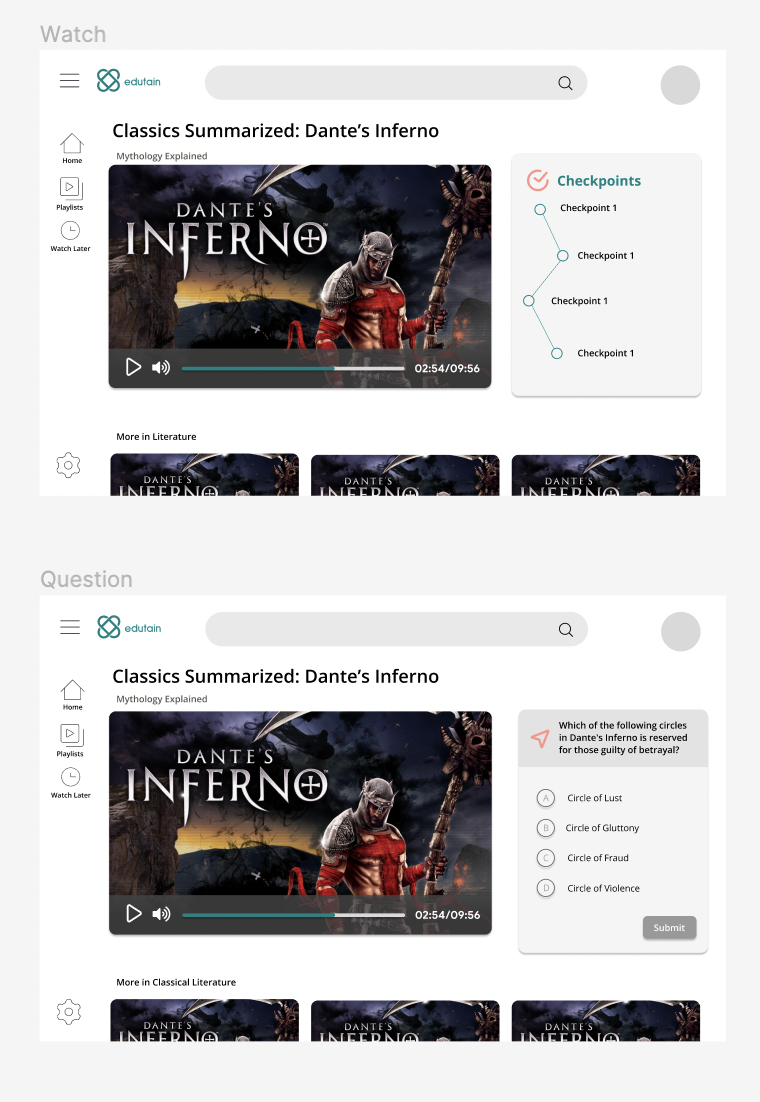
Task: Go to Home in Question frame sidebar
Action: [x=72, y=695]
